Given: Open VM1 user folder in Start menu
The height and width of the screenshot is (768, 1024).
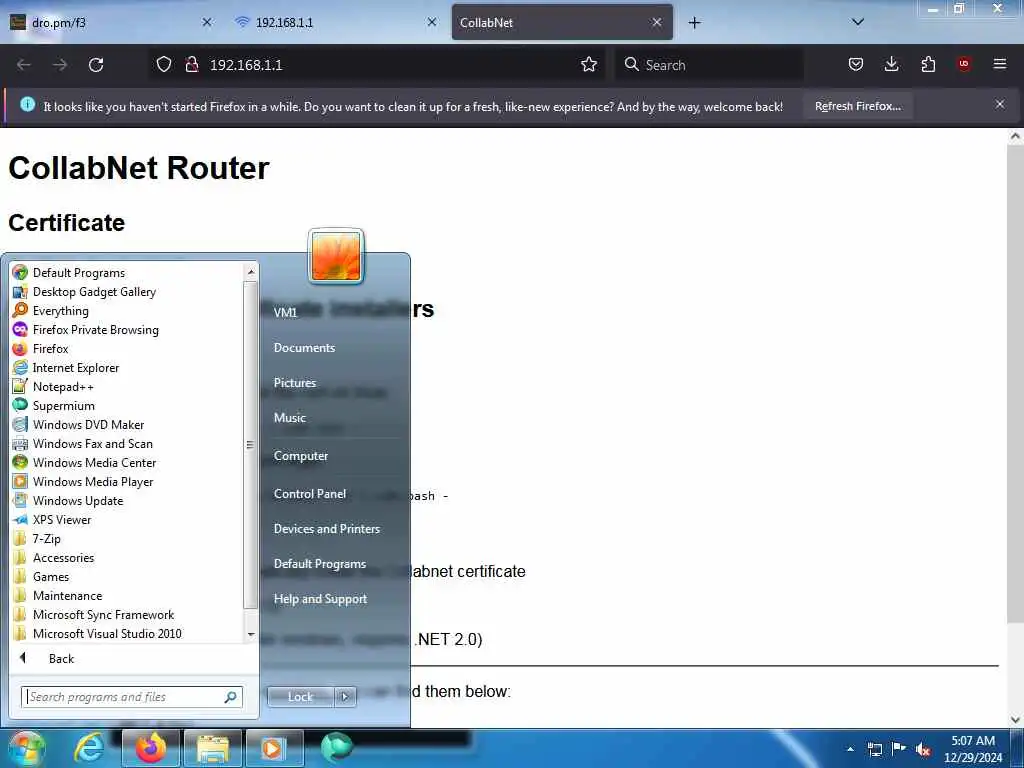Looking at the screenshot, I should point(285,312).
